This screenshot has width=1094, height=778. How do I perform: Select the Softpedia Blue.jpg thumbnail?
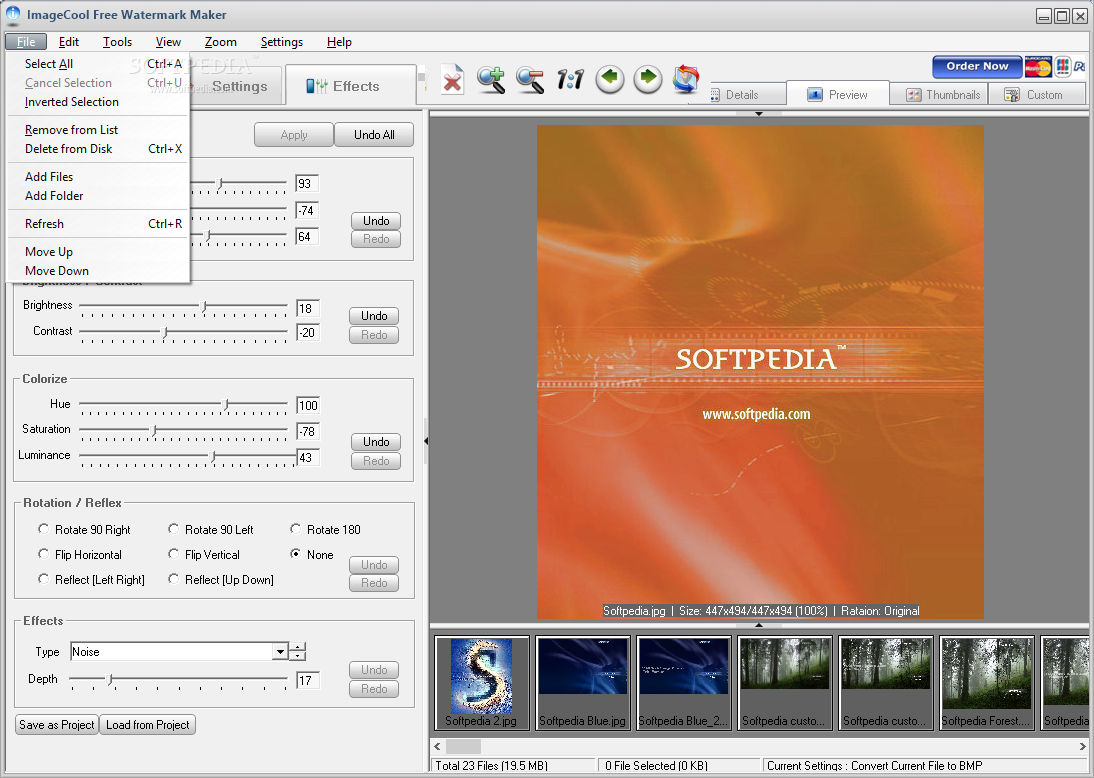(x=583, y=683)
